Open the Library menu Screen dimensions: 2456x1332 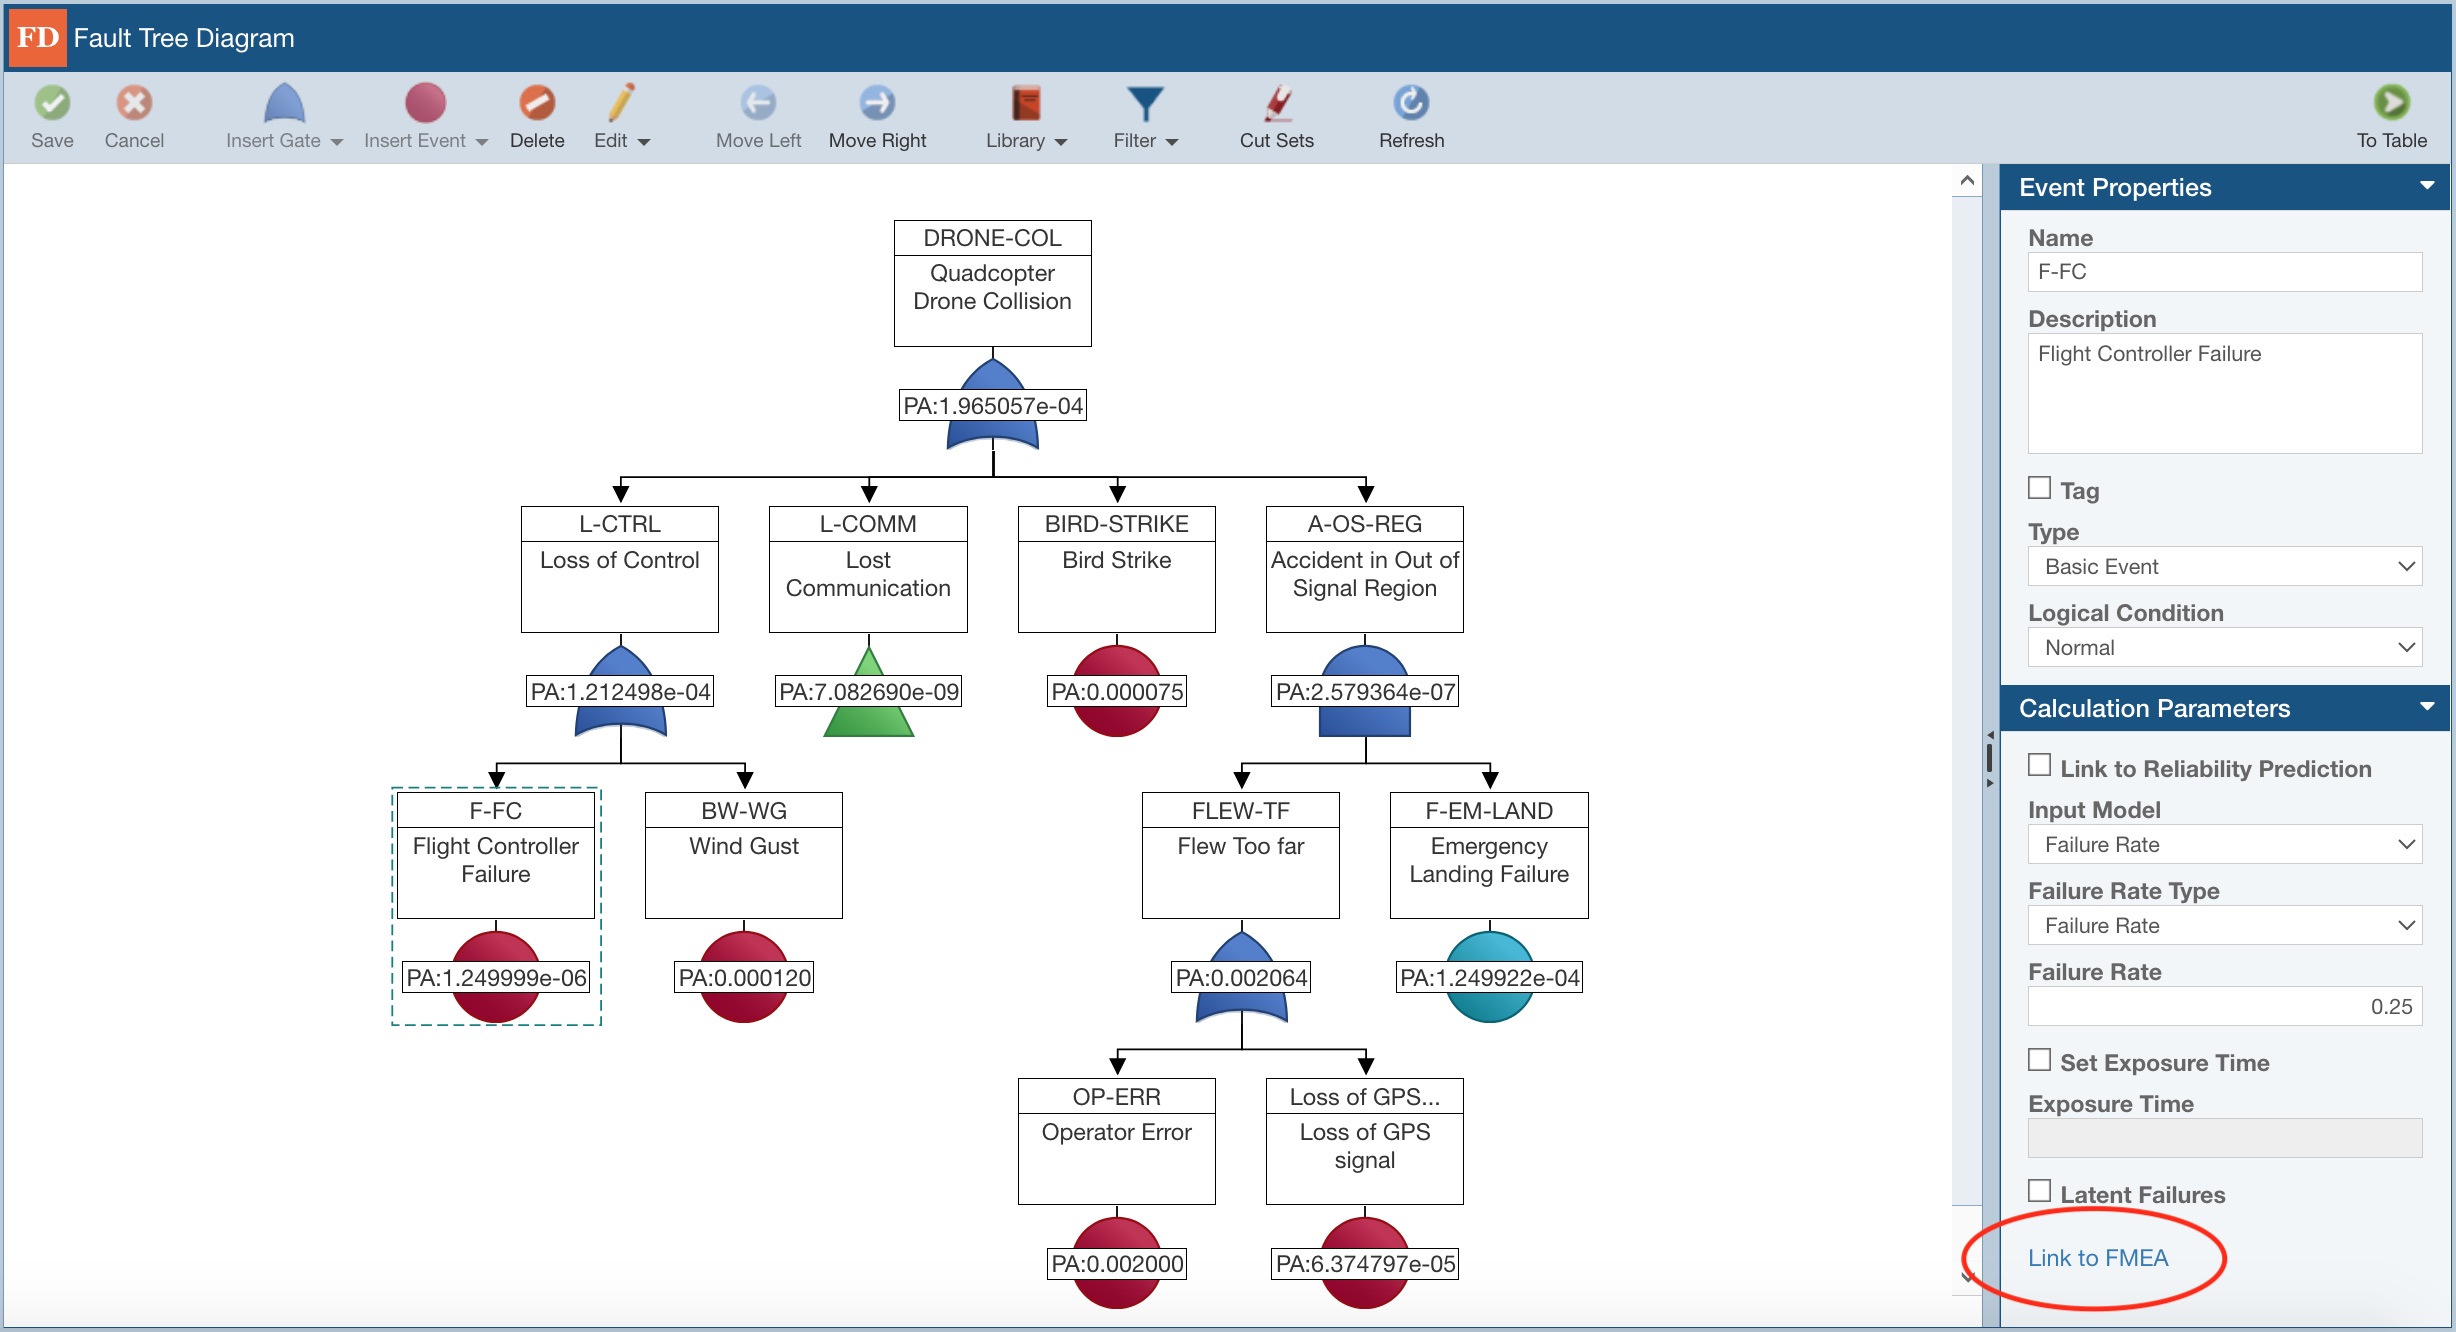coord(1025,115)
